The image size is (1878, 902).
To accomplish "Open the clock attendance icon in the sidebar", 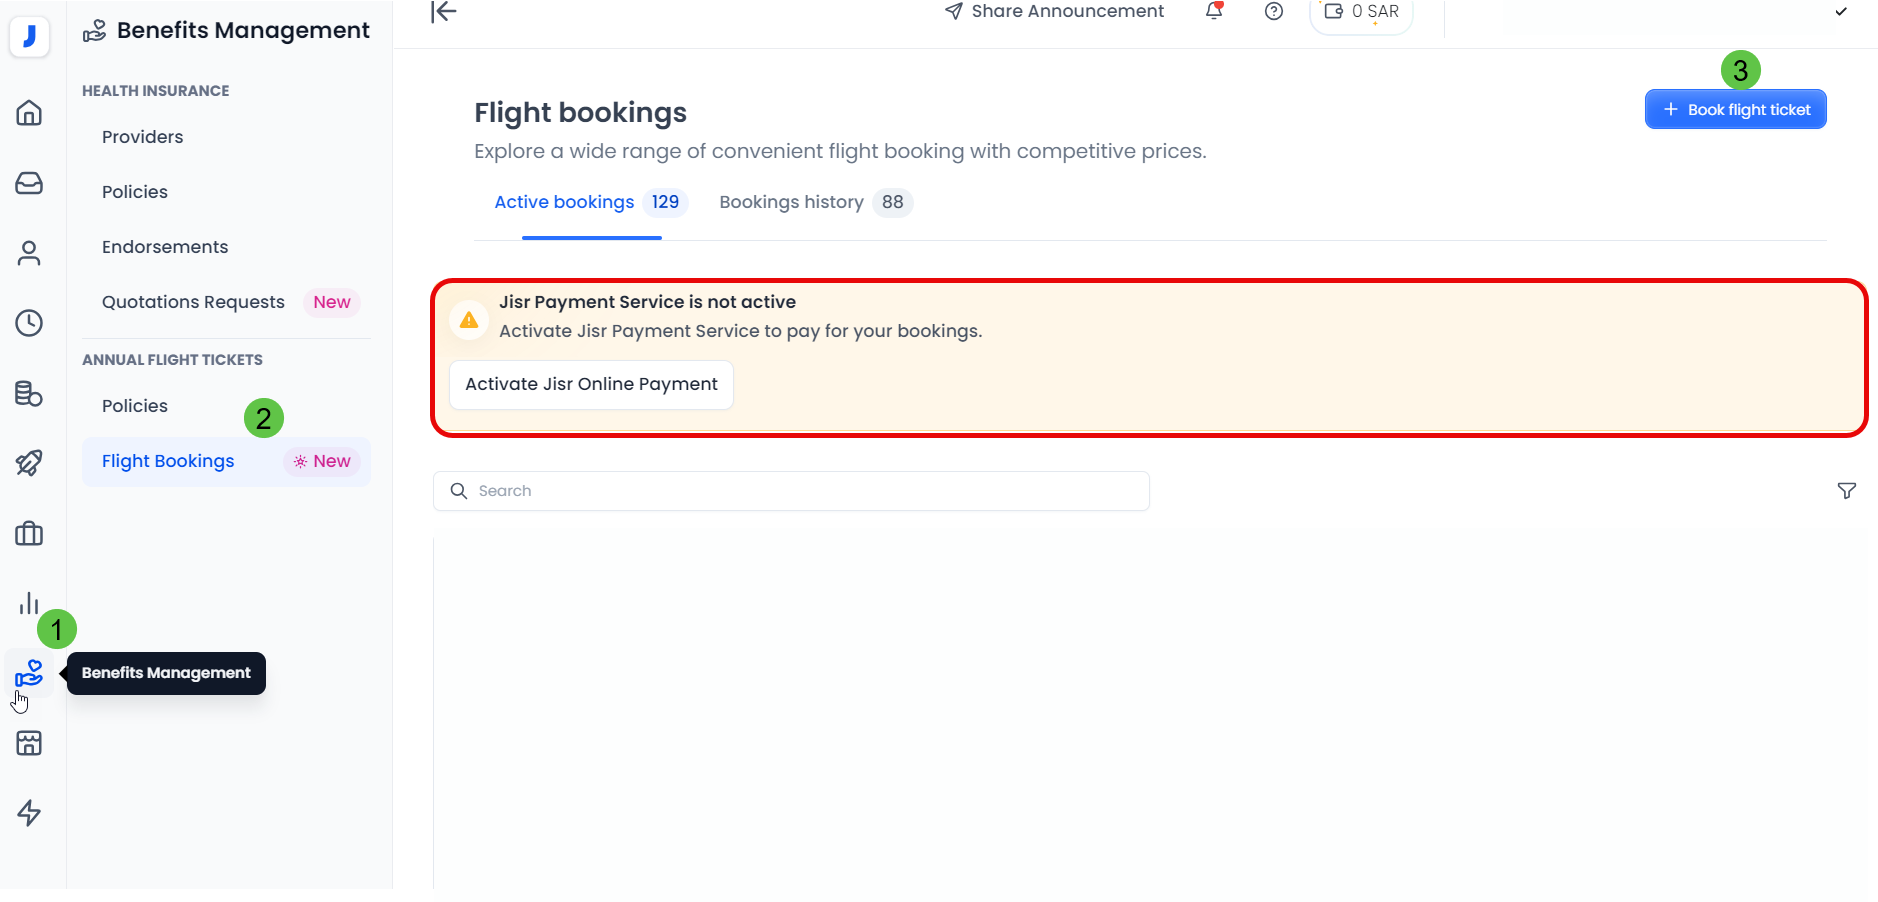I will click(x=29, y=323).
